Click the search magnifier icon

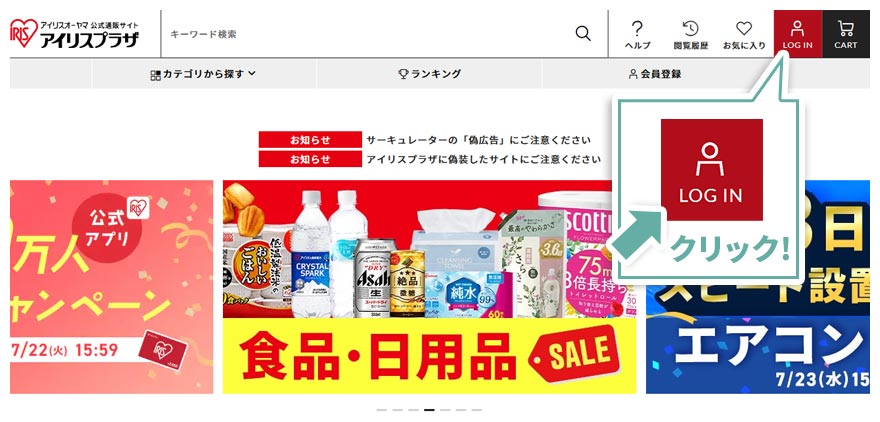tap(583, 34)
